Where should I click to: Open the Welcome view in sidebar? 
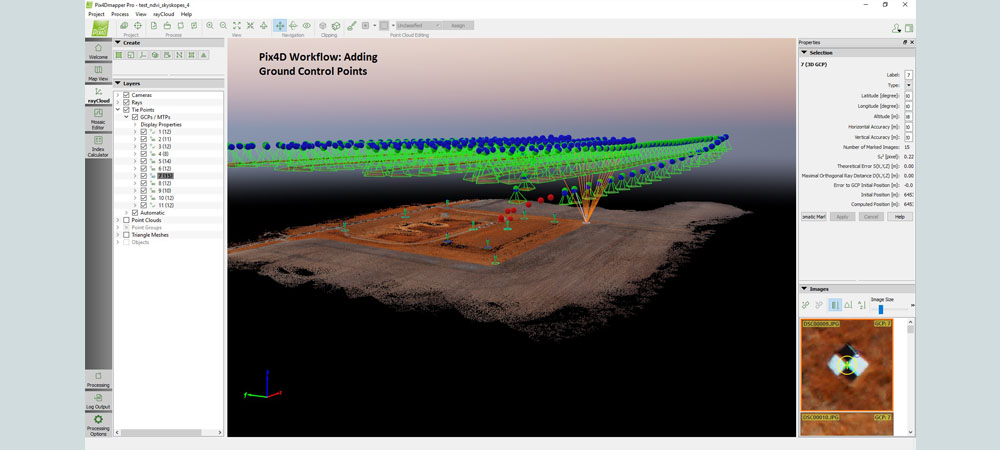point(98,51)
